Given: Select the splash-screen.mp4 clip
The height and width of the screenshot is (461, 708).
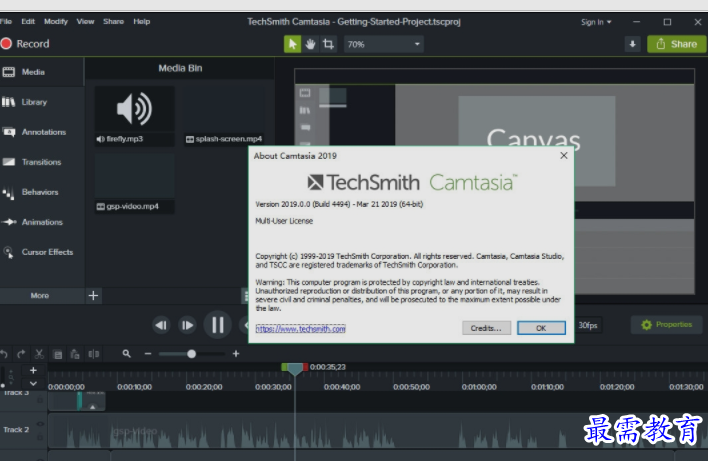Looking at the screenshot, I should (x=224, y=116).
